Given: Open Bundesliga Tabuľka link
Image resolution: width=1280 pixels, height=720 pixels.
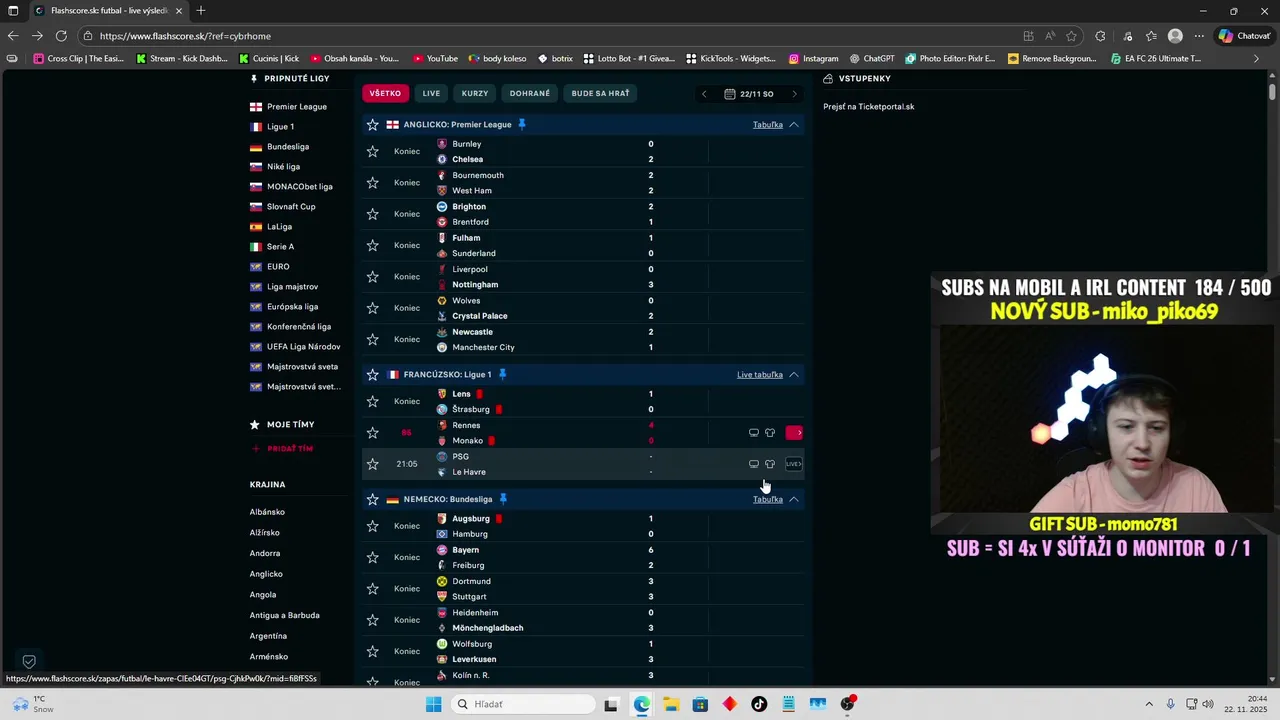Looking at the screenshot, I should [768, 499].
